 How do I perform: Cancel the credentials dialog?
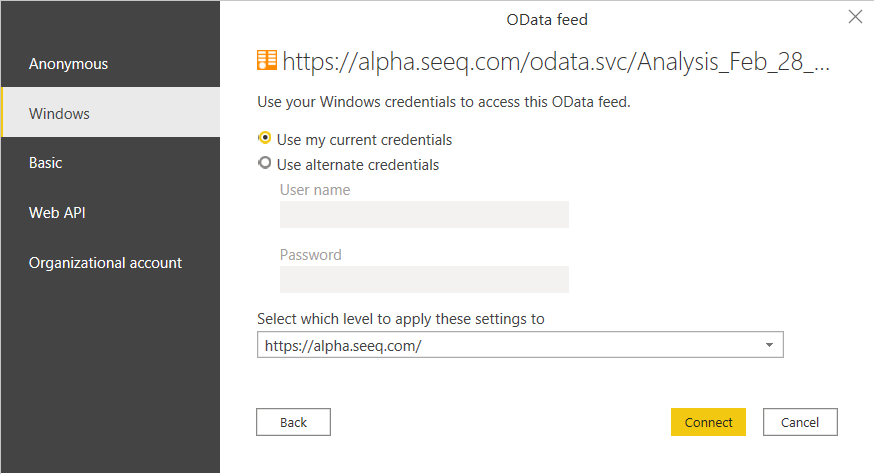800,422
